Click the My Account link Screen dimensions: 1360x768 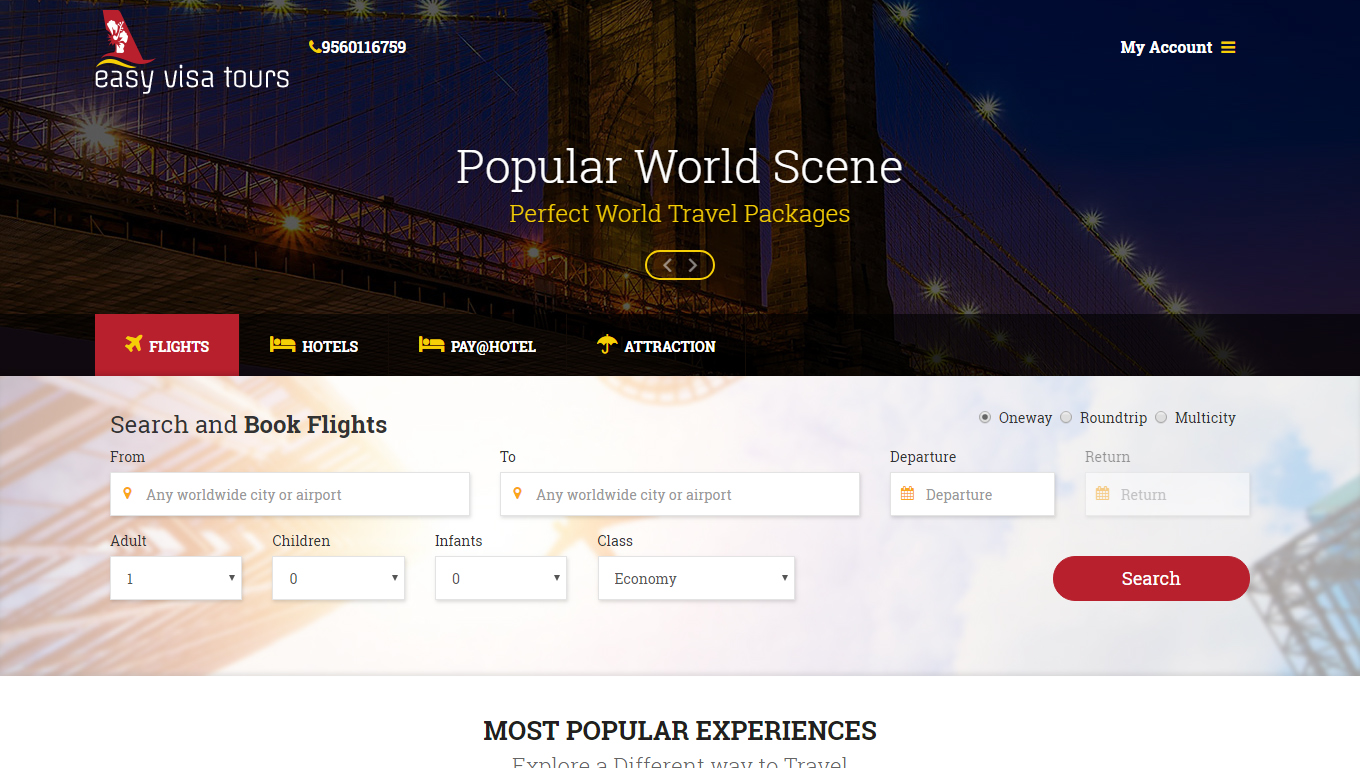tap(1166, 47)
